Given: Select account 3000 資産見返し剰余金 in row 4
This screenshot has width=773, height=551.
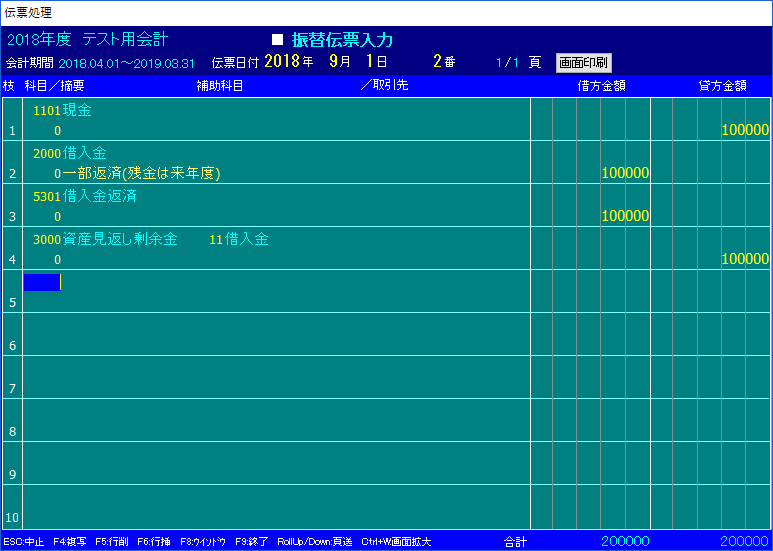Looking at the screenshot, I should point(105,240).
